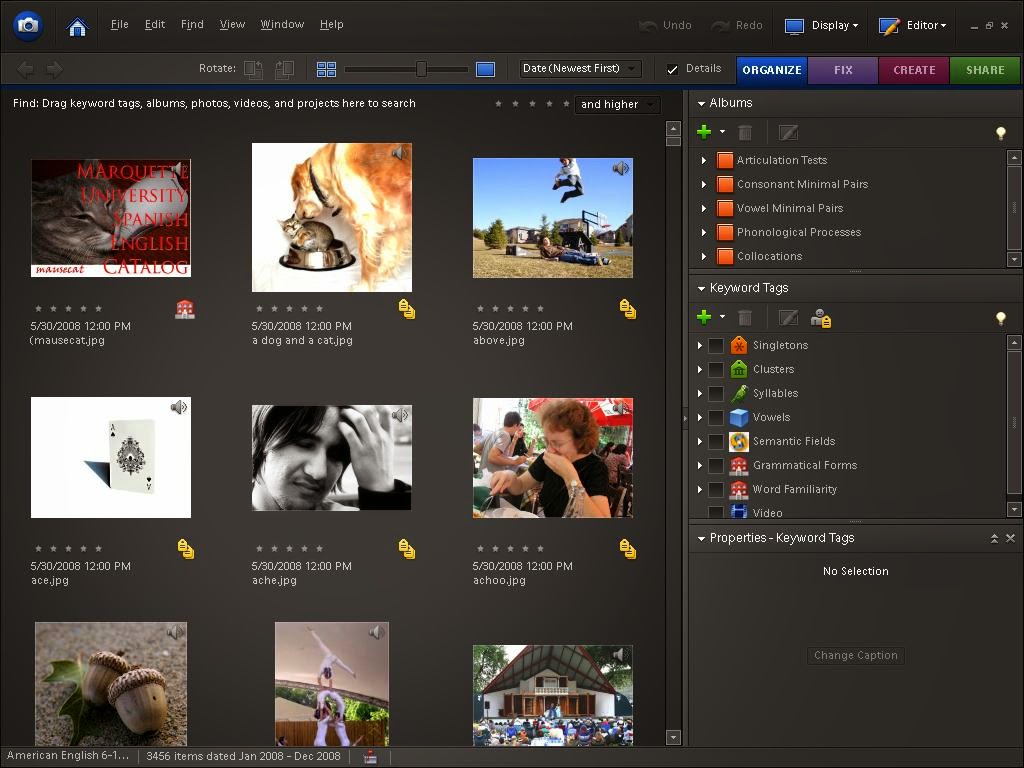
Task: Enable the Semantic Fields checkbox
Action: tap(716, 441)
